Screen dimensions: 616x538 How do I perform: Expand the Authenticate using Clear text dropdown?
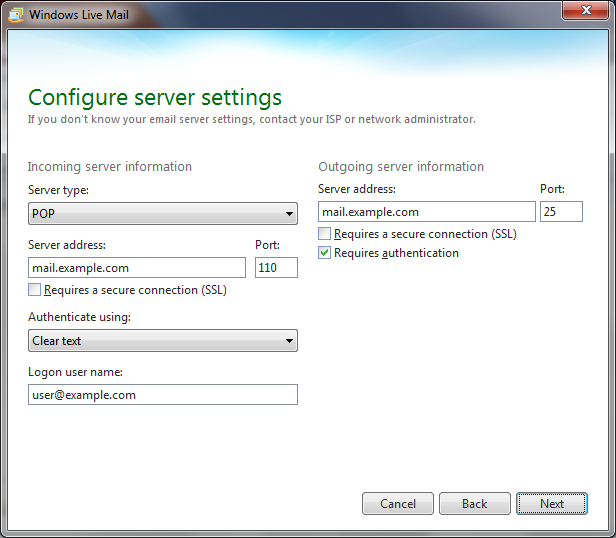tap(163, 341)
